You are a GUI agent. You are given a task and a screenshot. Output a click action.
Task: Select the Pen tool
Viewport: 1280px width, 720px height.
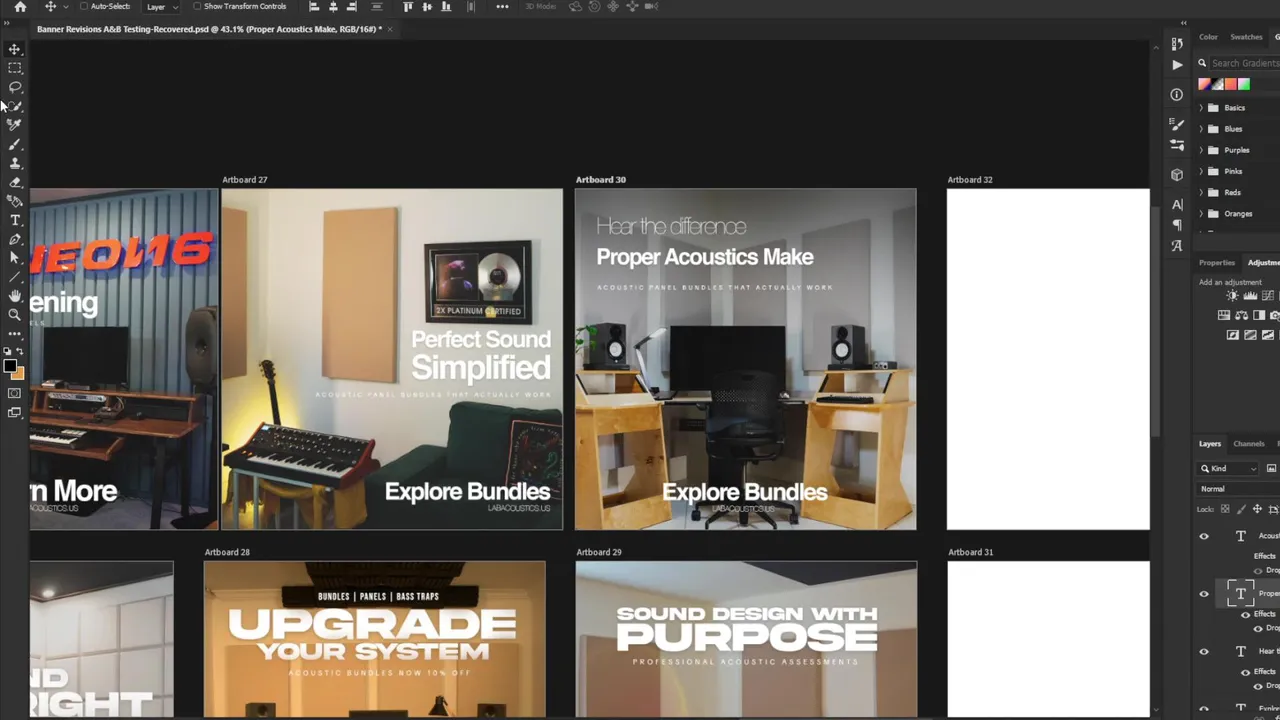point(15,239)
